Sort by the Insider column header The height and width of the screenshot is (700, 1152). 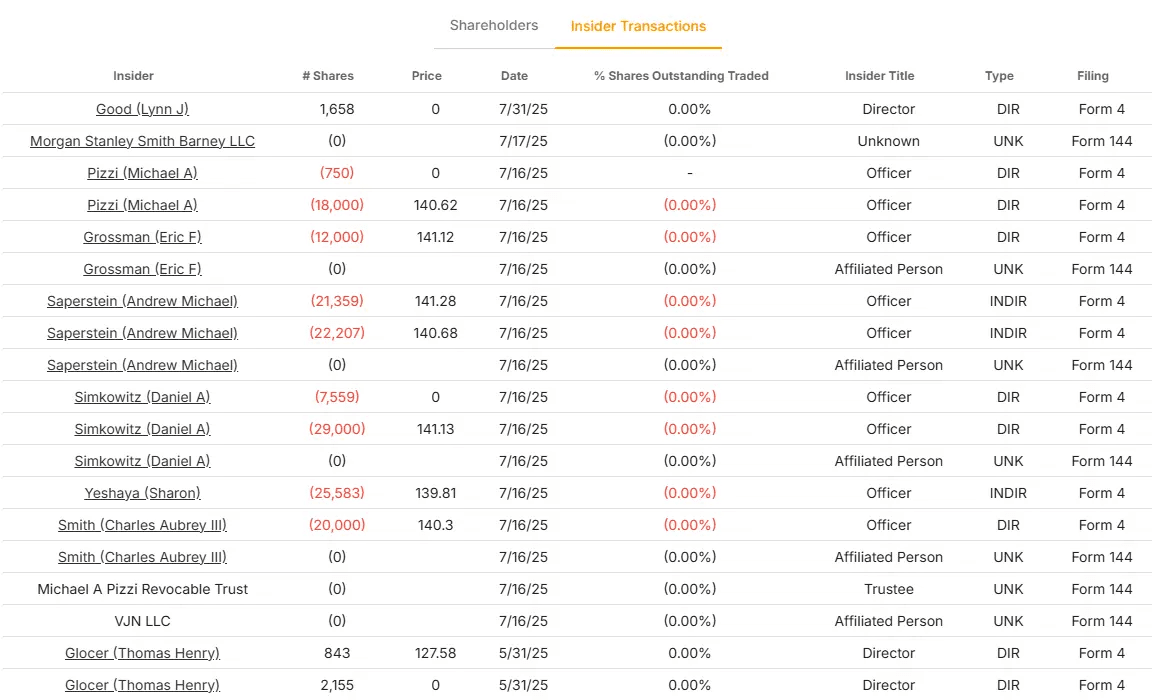[x=133, y=76]
